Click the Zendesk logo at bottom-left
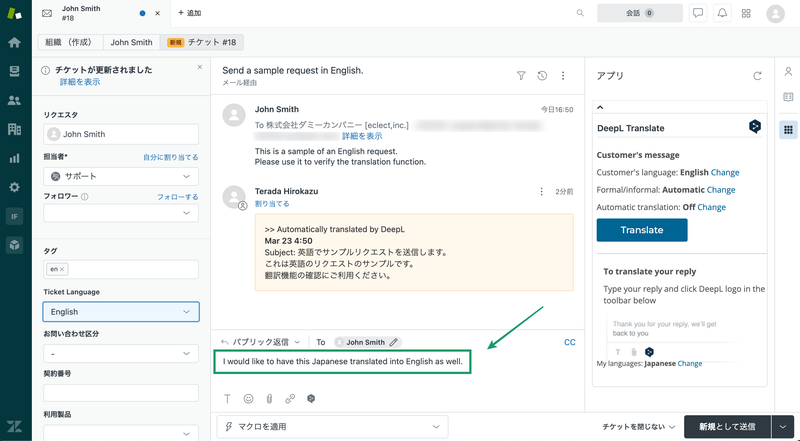The height and width of the screenshot is (441, 800). (14, 427)
